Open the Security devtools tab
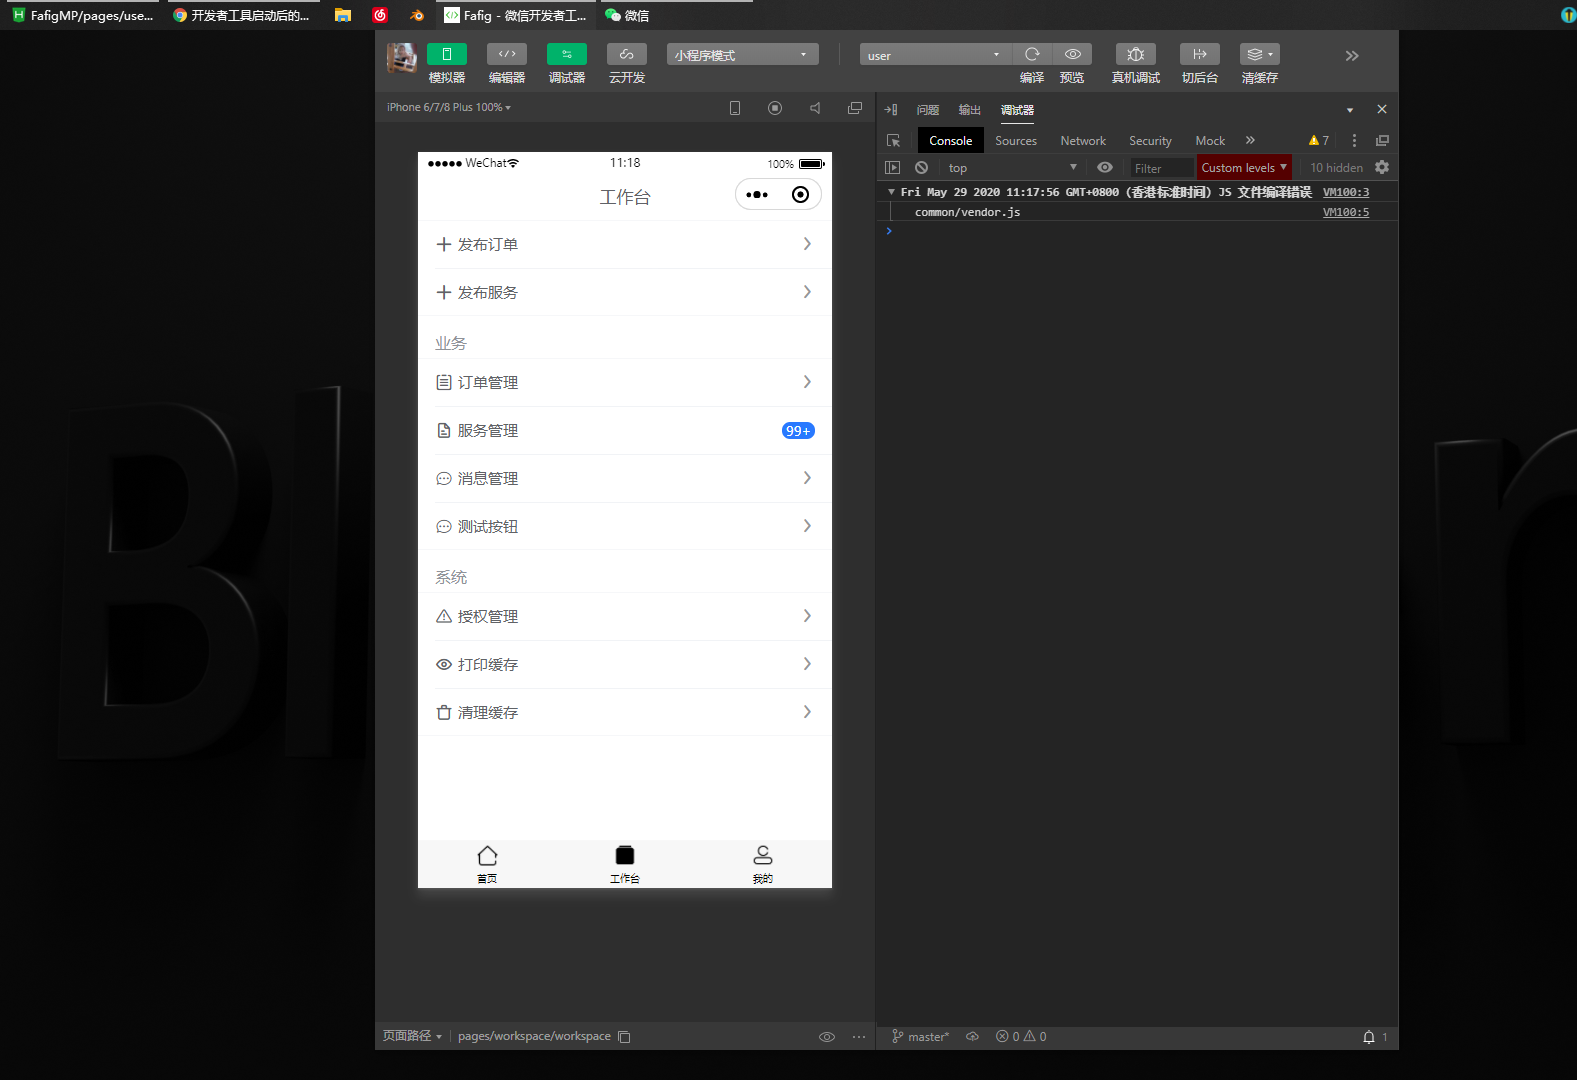Image resolution: width=1577 pixels, height=1080 pixels. (x=1150, y=141)
